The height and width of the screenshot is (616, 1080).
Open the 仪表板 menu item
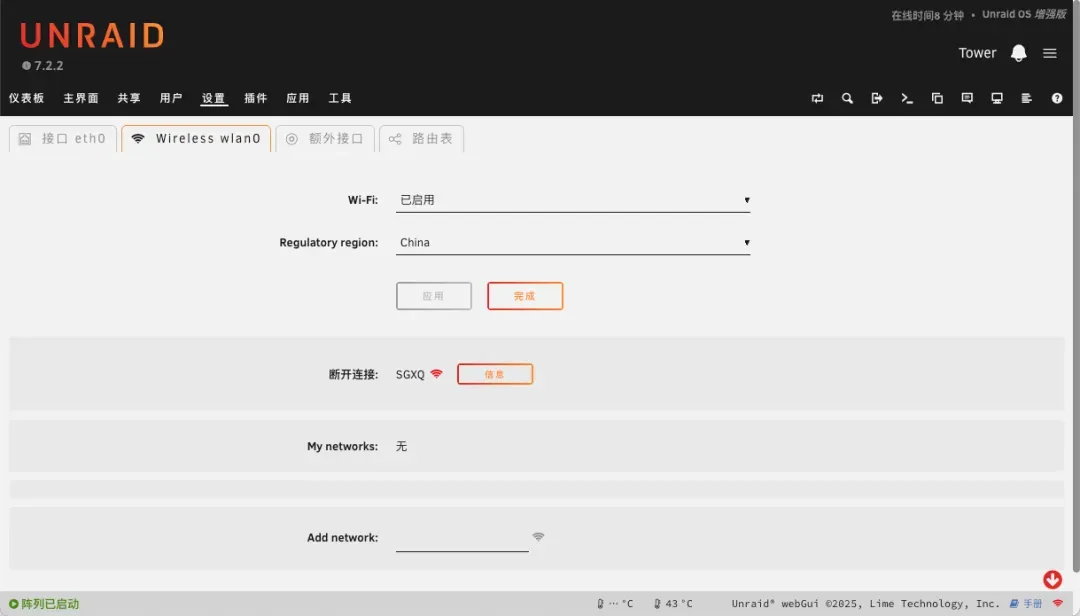click(x=27, y=98)
